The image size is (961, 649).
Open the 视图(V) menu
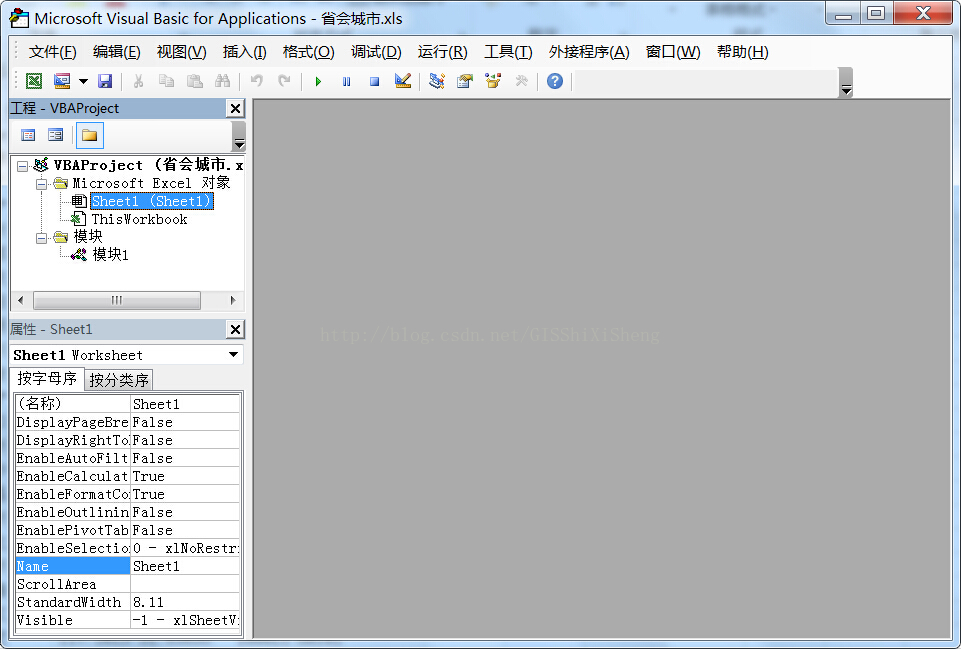181,52
